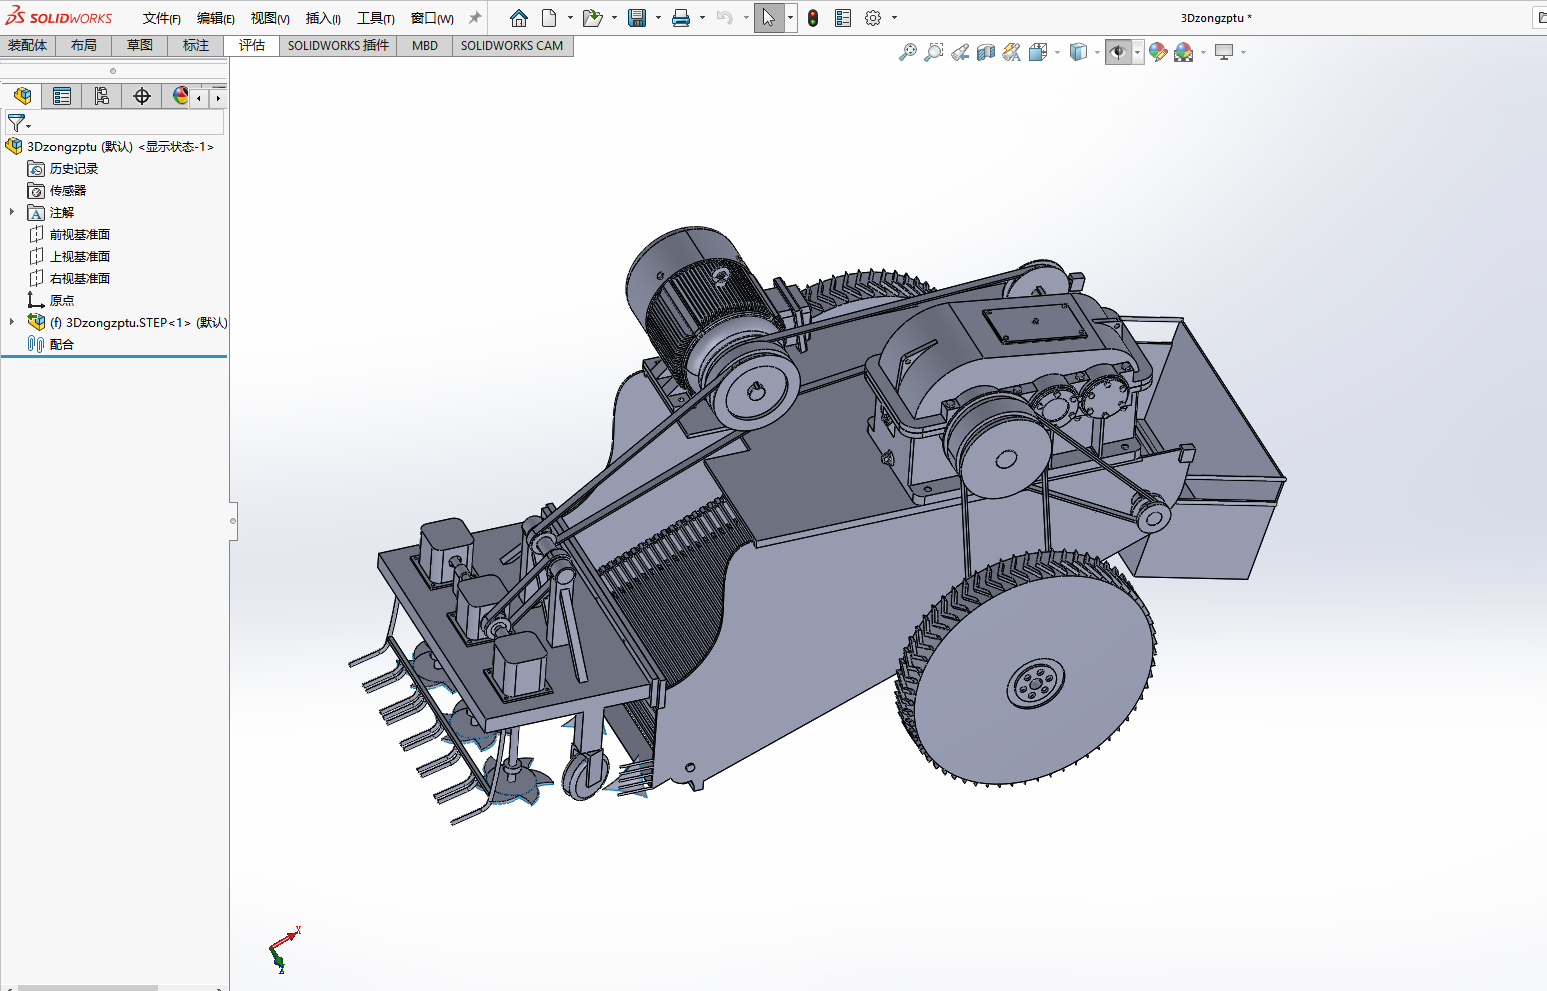
Task: Click Previous View icon
Action: [960, 52]
